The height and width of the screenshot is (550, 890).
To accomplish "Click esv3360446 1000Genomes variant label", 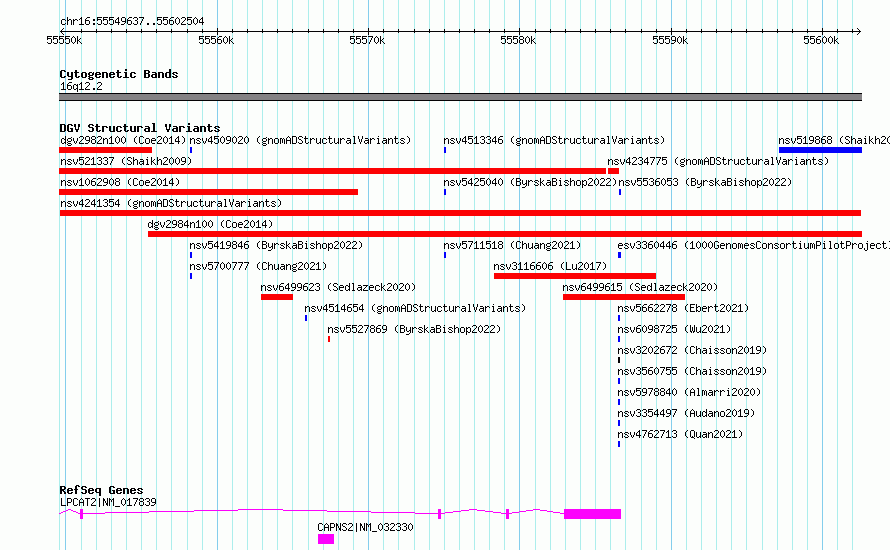I will point(753,245).
